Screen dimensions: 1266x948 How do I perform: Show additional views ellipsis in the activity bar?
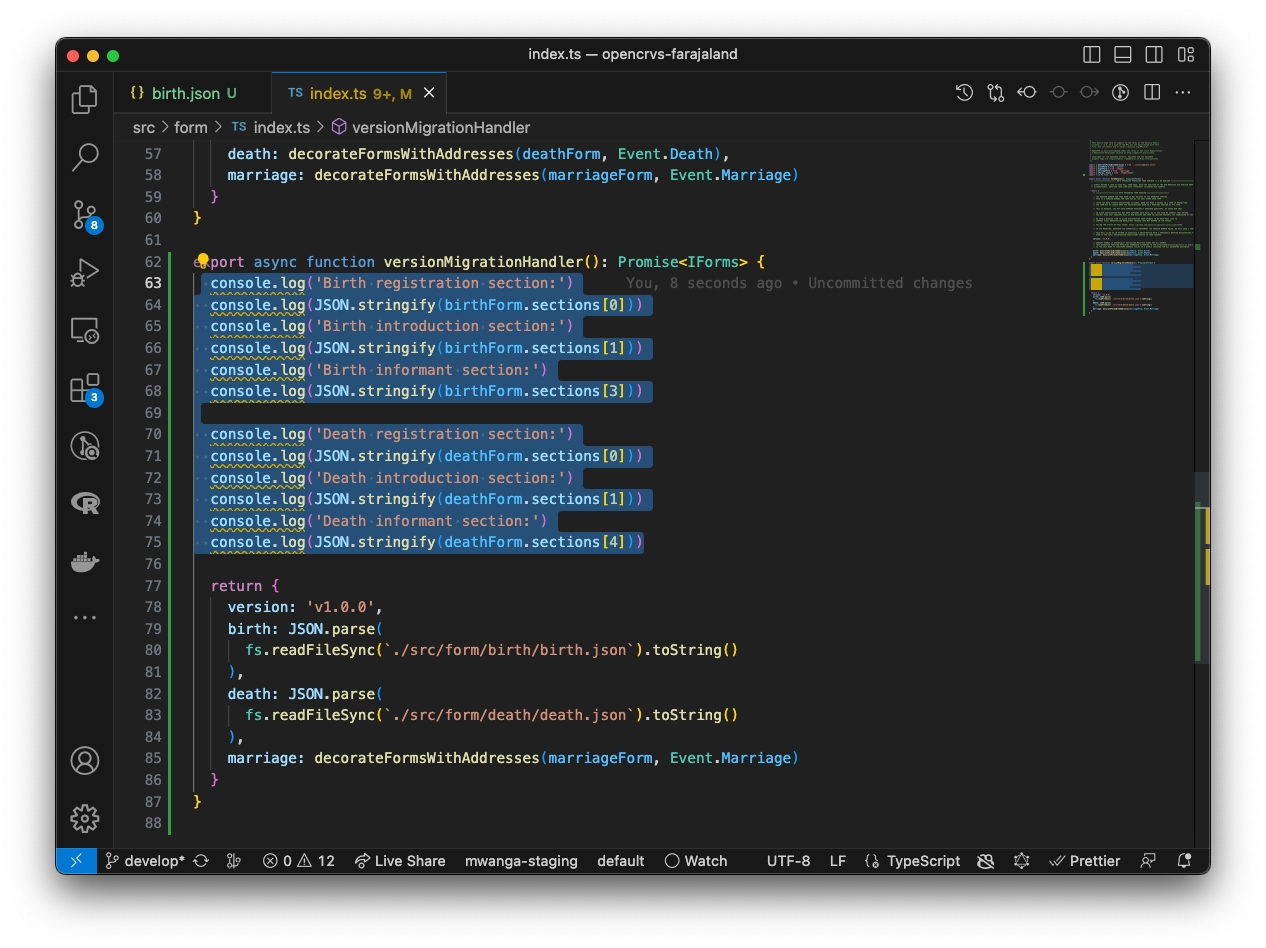coord(85,618)
